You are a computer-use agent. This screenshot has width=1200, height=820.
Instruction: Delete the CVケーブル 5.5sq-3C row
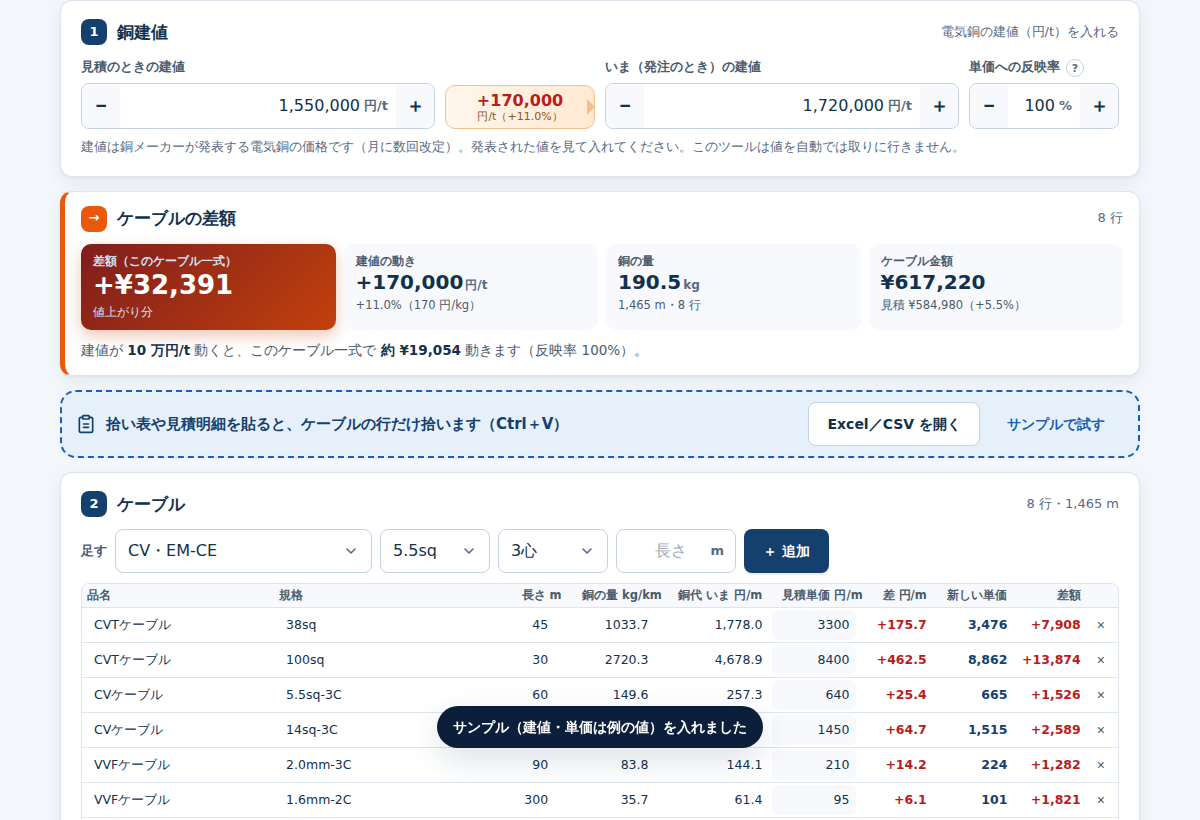1101,695
